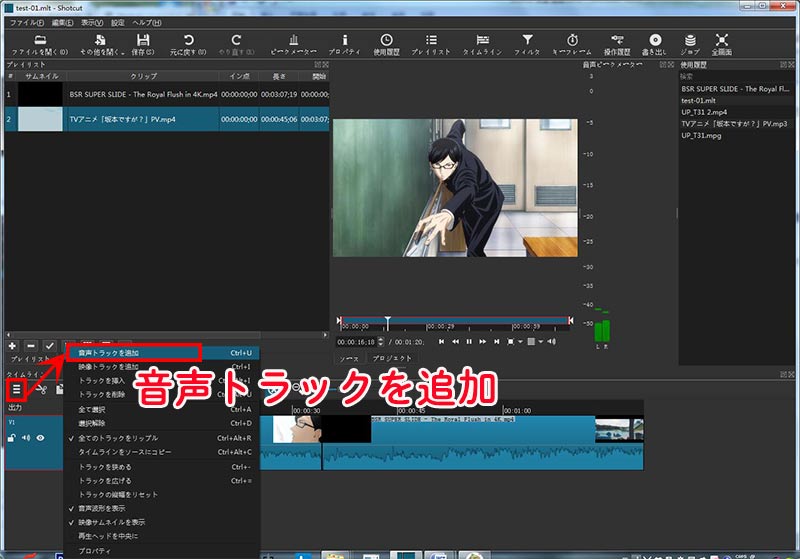Click the fast forward playback button

click(x=483, y=342)
